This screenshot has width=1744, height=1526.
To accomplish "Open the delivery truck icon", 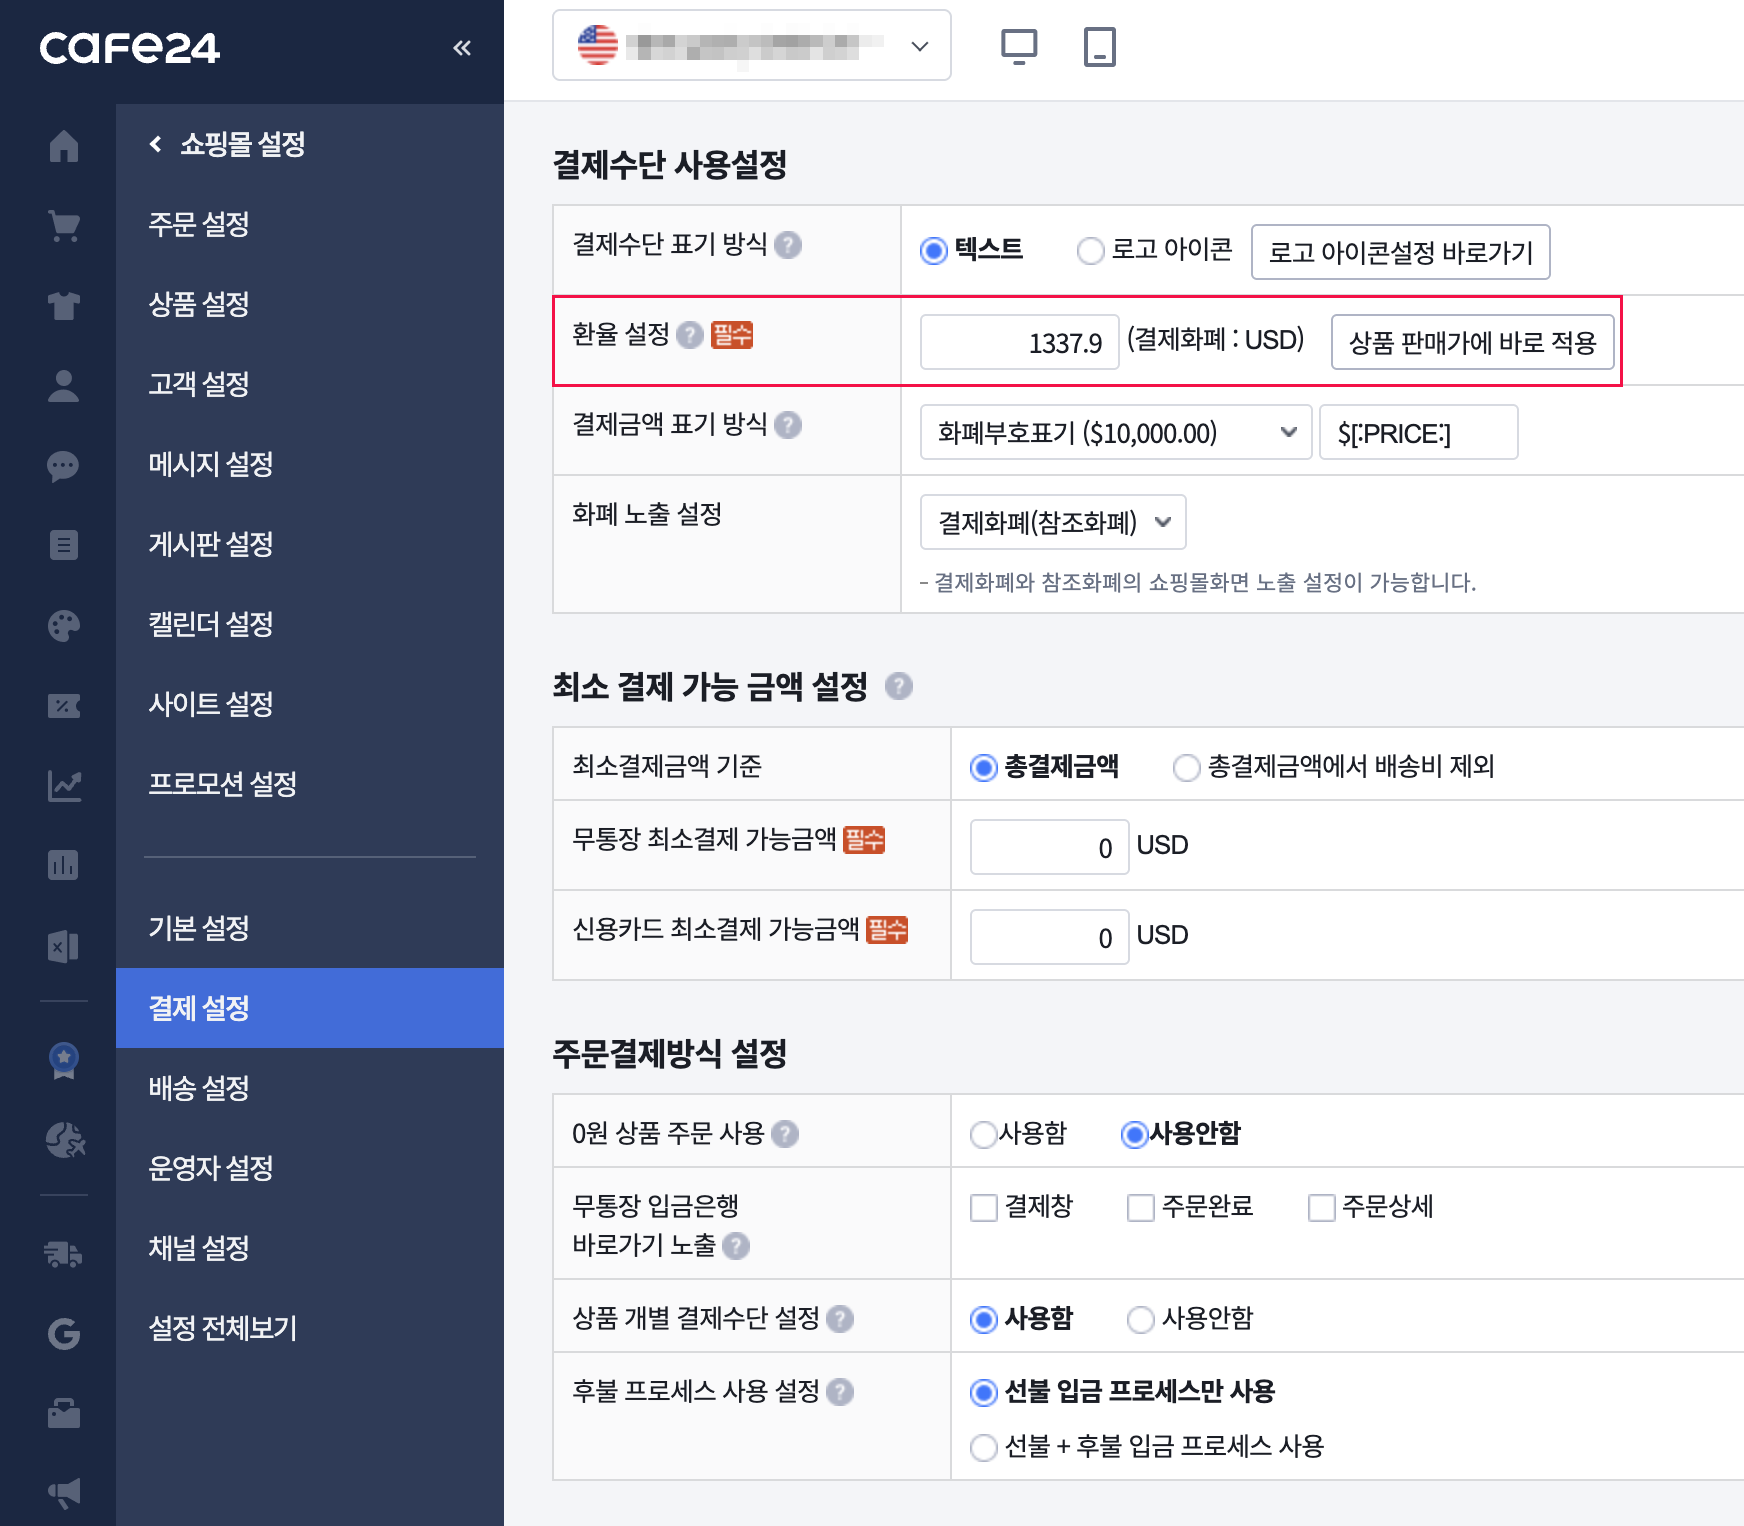I will 64,1254.
